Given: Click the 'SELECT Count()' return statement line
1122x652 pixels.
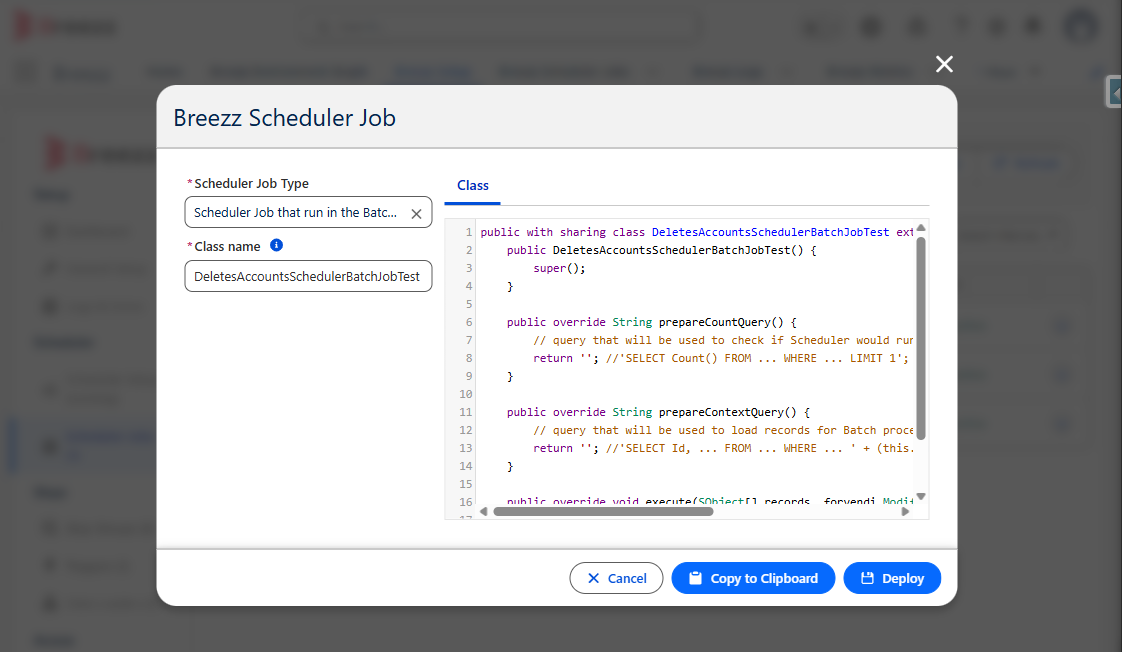Looking at the screenshot, I should tap(721, 358).
